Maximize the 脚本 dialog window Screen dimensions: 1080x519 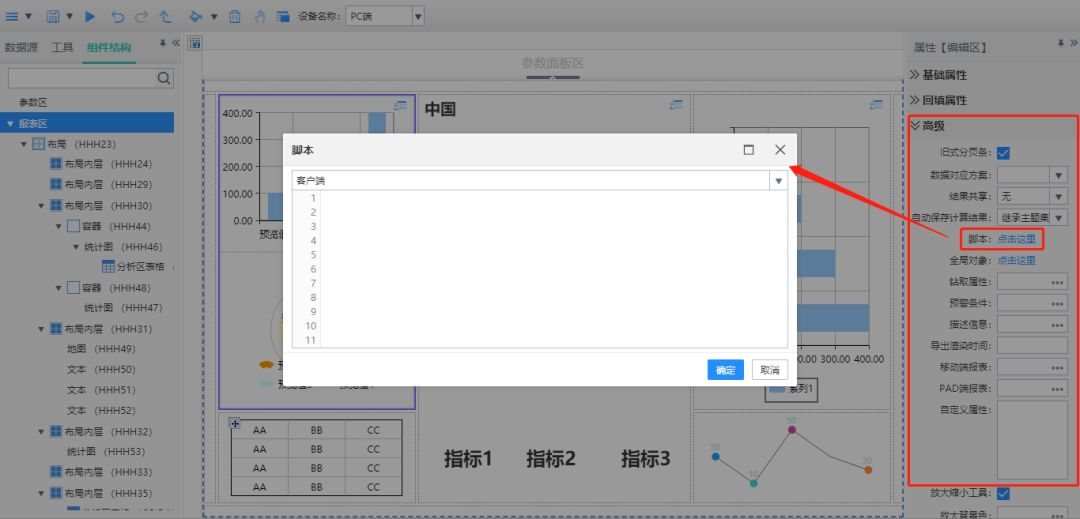click(x=749, y=150)
